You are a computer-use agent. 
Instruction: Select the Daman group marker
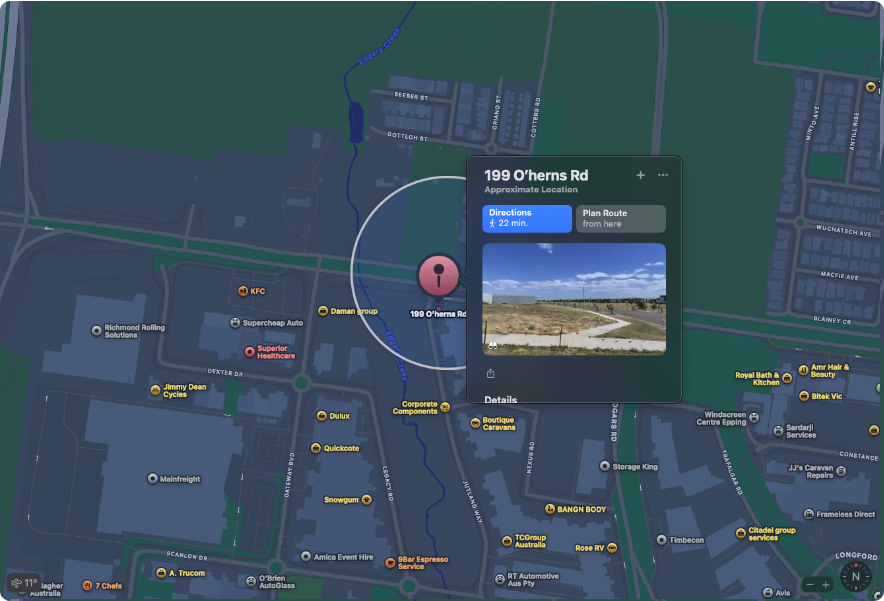(323, 311)
